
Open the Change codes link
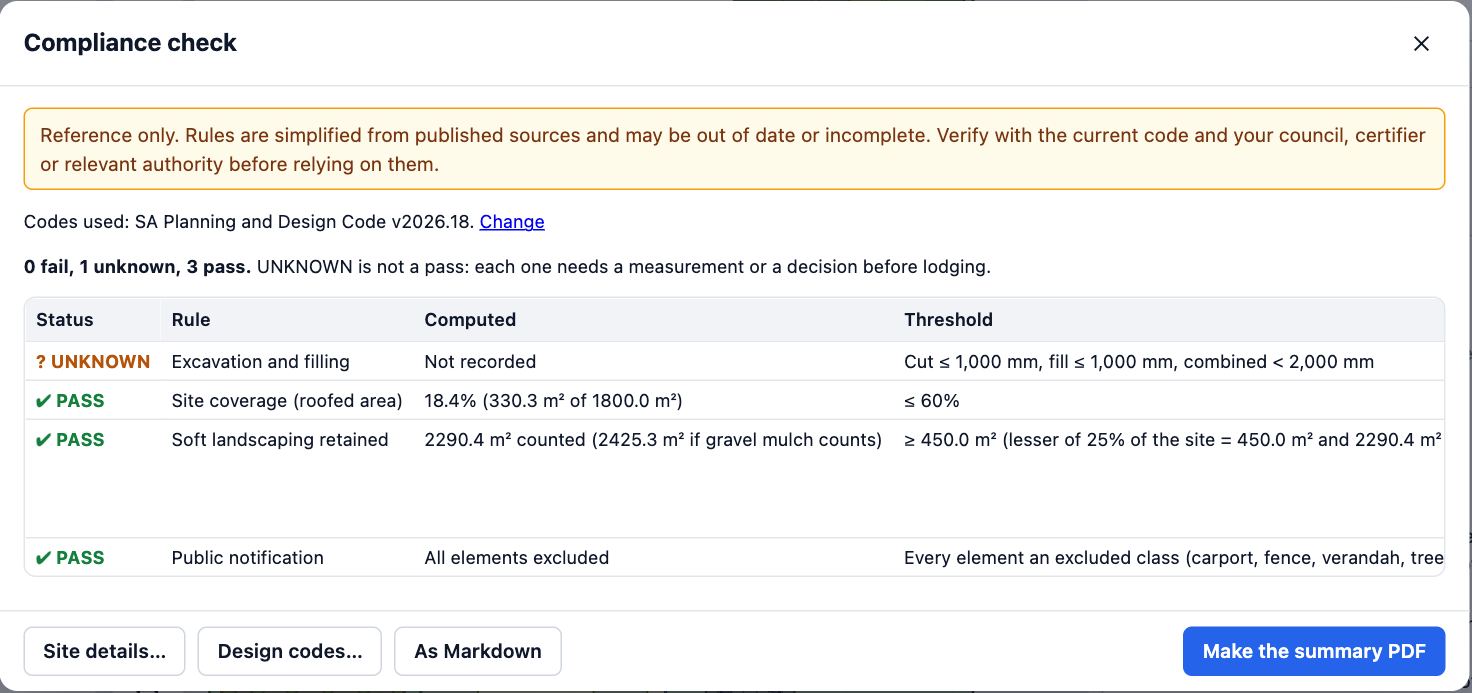tap(512, 222)
